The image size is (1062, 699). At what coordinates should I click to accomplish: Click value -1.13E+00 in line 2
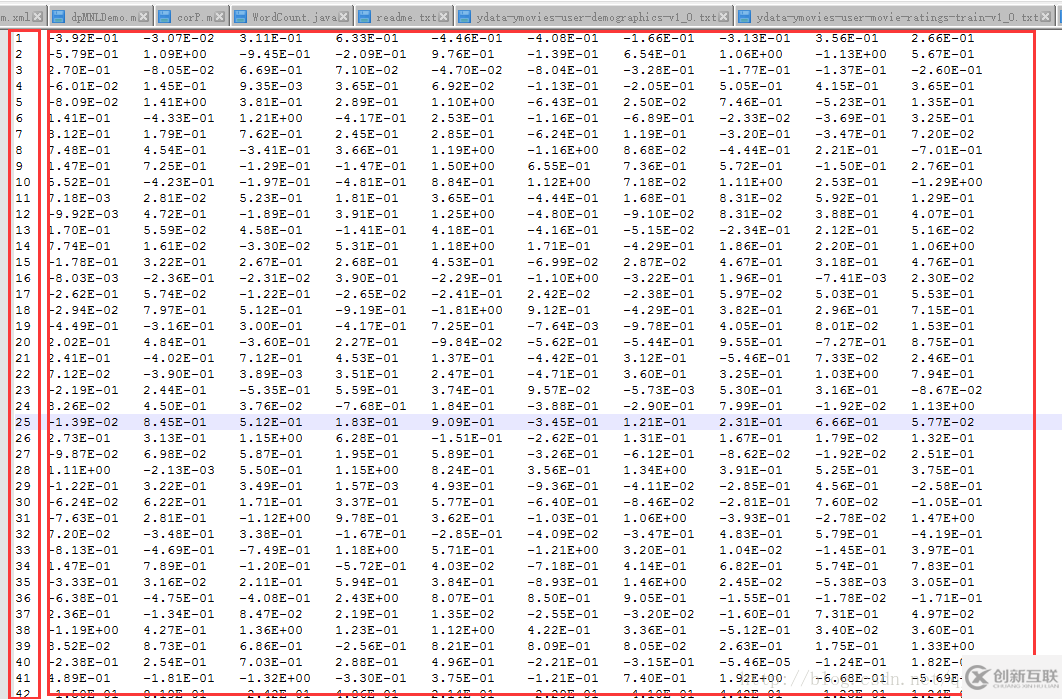coord(851,54)
